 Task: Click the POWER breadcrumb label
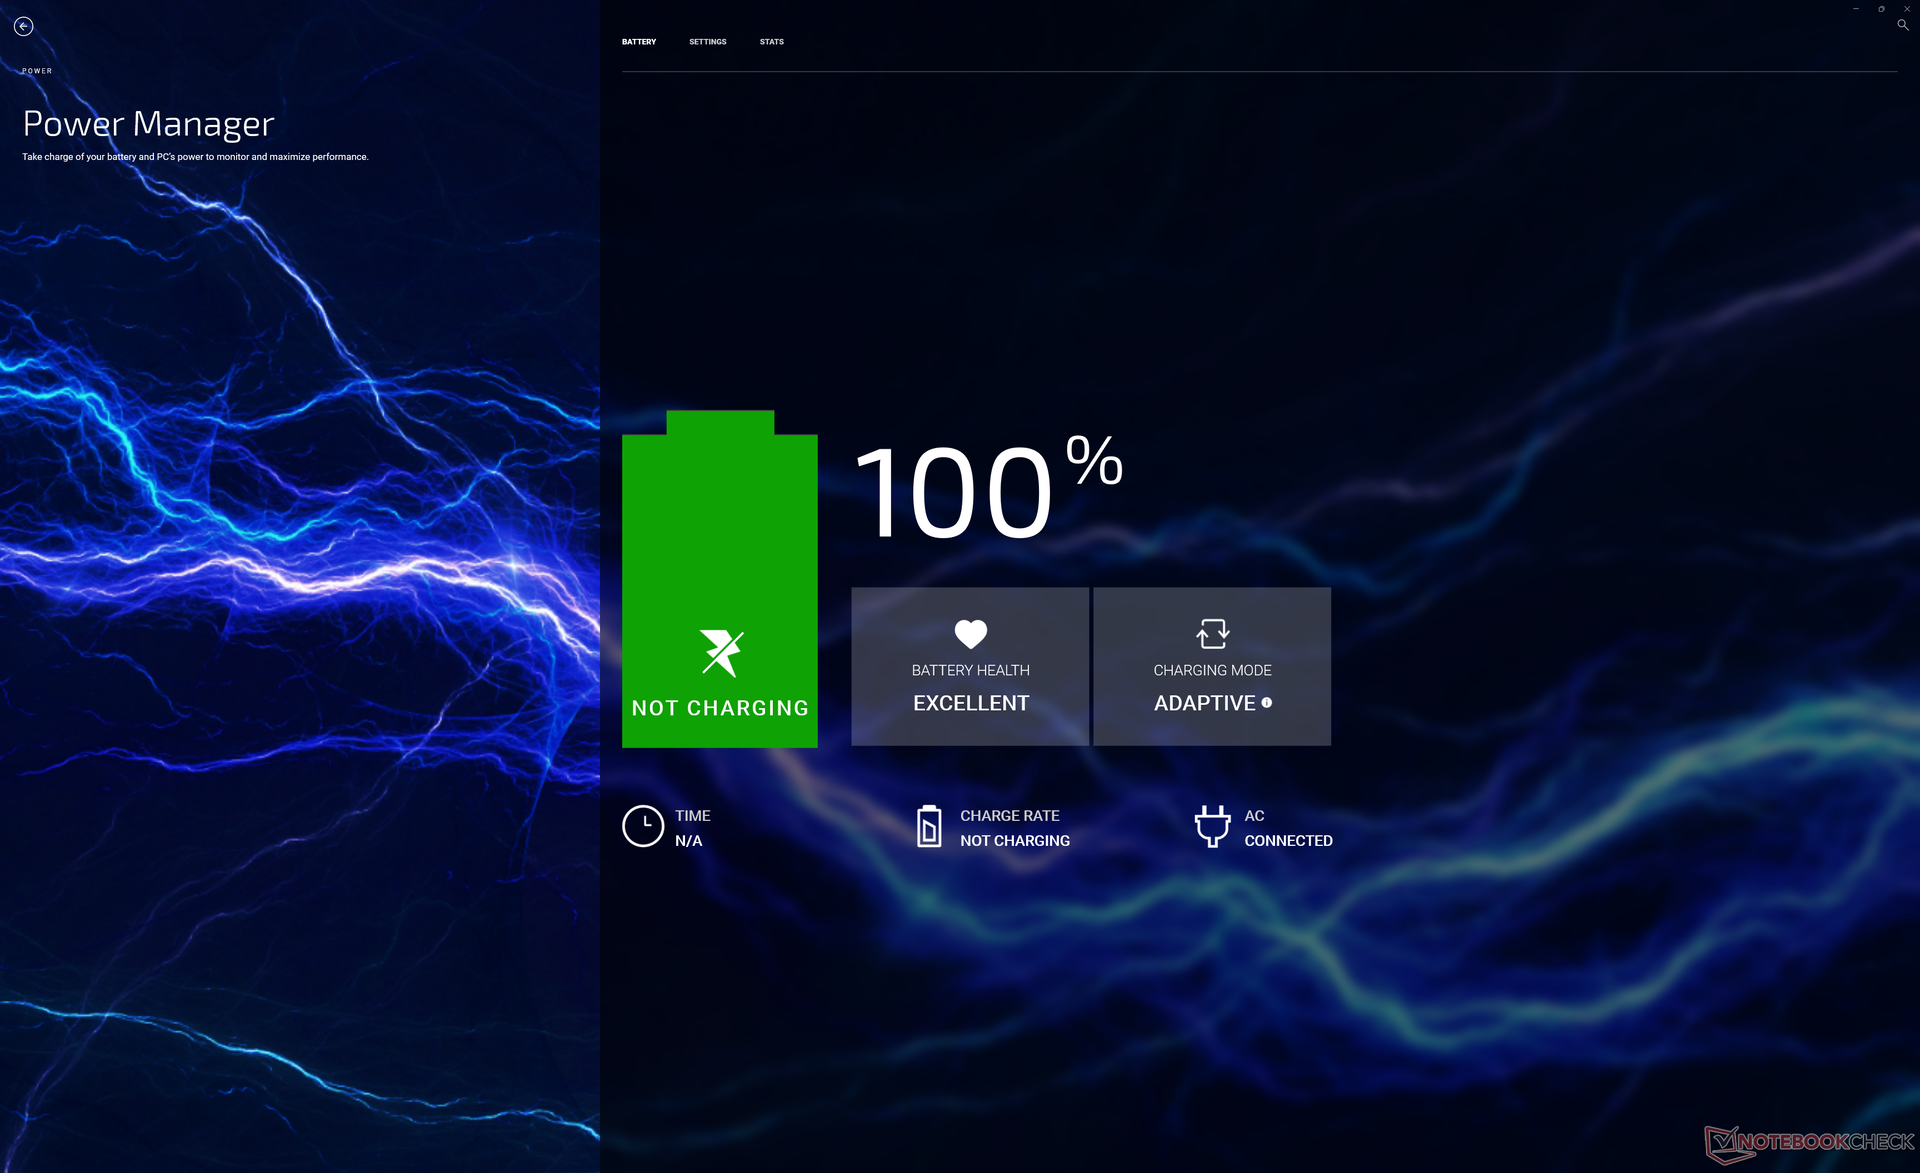coord(37,71)
